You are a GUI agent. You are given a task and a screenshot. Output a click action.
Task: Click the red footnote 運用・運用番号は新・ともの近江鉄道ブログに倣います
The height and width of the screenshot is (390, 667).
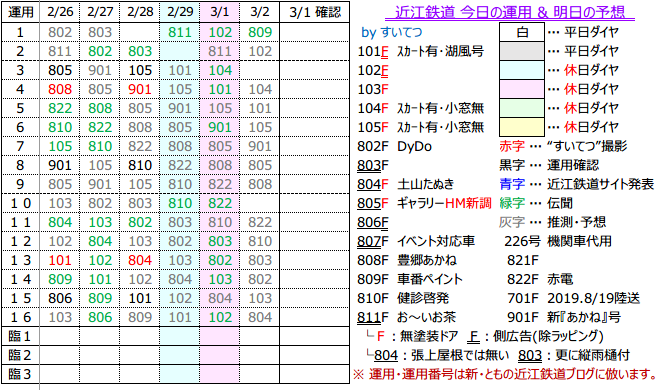(505, 374)
